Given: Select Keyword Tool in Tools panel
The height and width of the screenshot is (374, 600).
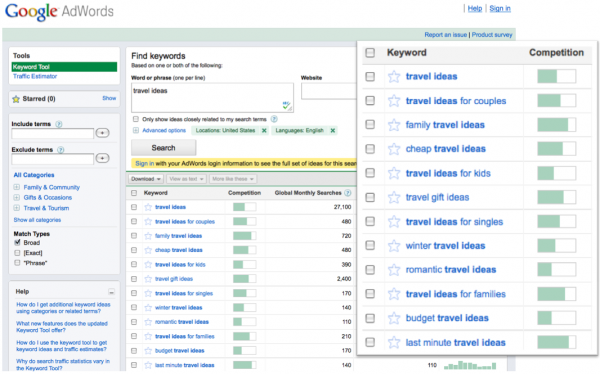Looking at the screenshot, I should (x=64, y=67).
